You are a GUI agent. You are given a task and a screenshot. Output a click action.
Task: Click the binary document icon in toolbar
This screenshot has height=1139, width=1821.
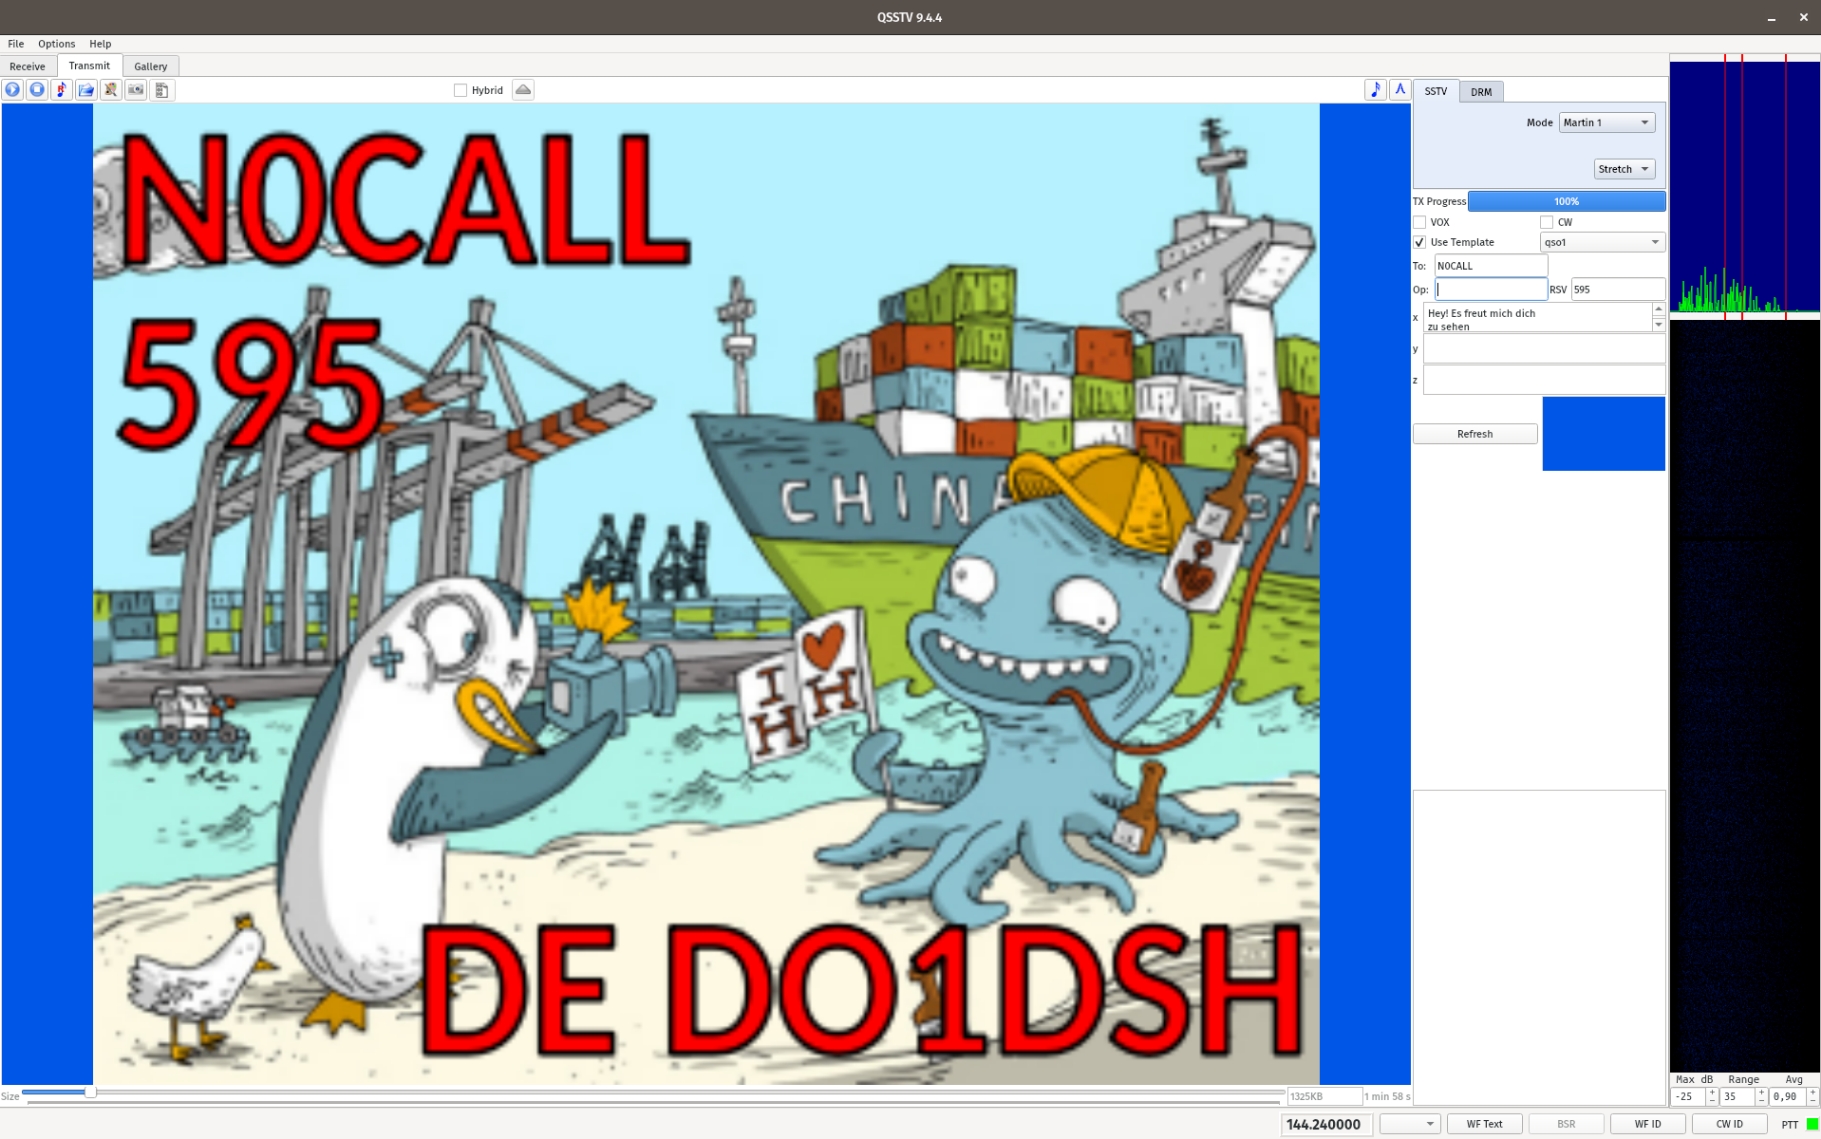[162, 90]
